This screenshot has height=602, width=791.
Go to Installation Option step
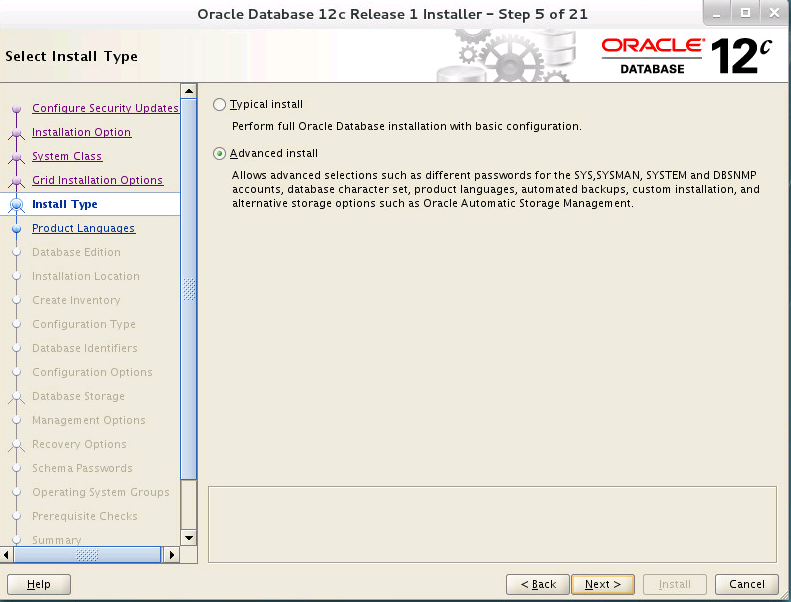[81, 132]
